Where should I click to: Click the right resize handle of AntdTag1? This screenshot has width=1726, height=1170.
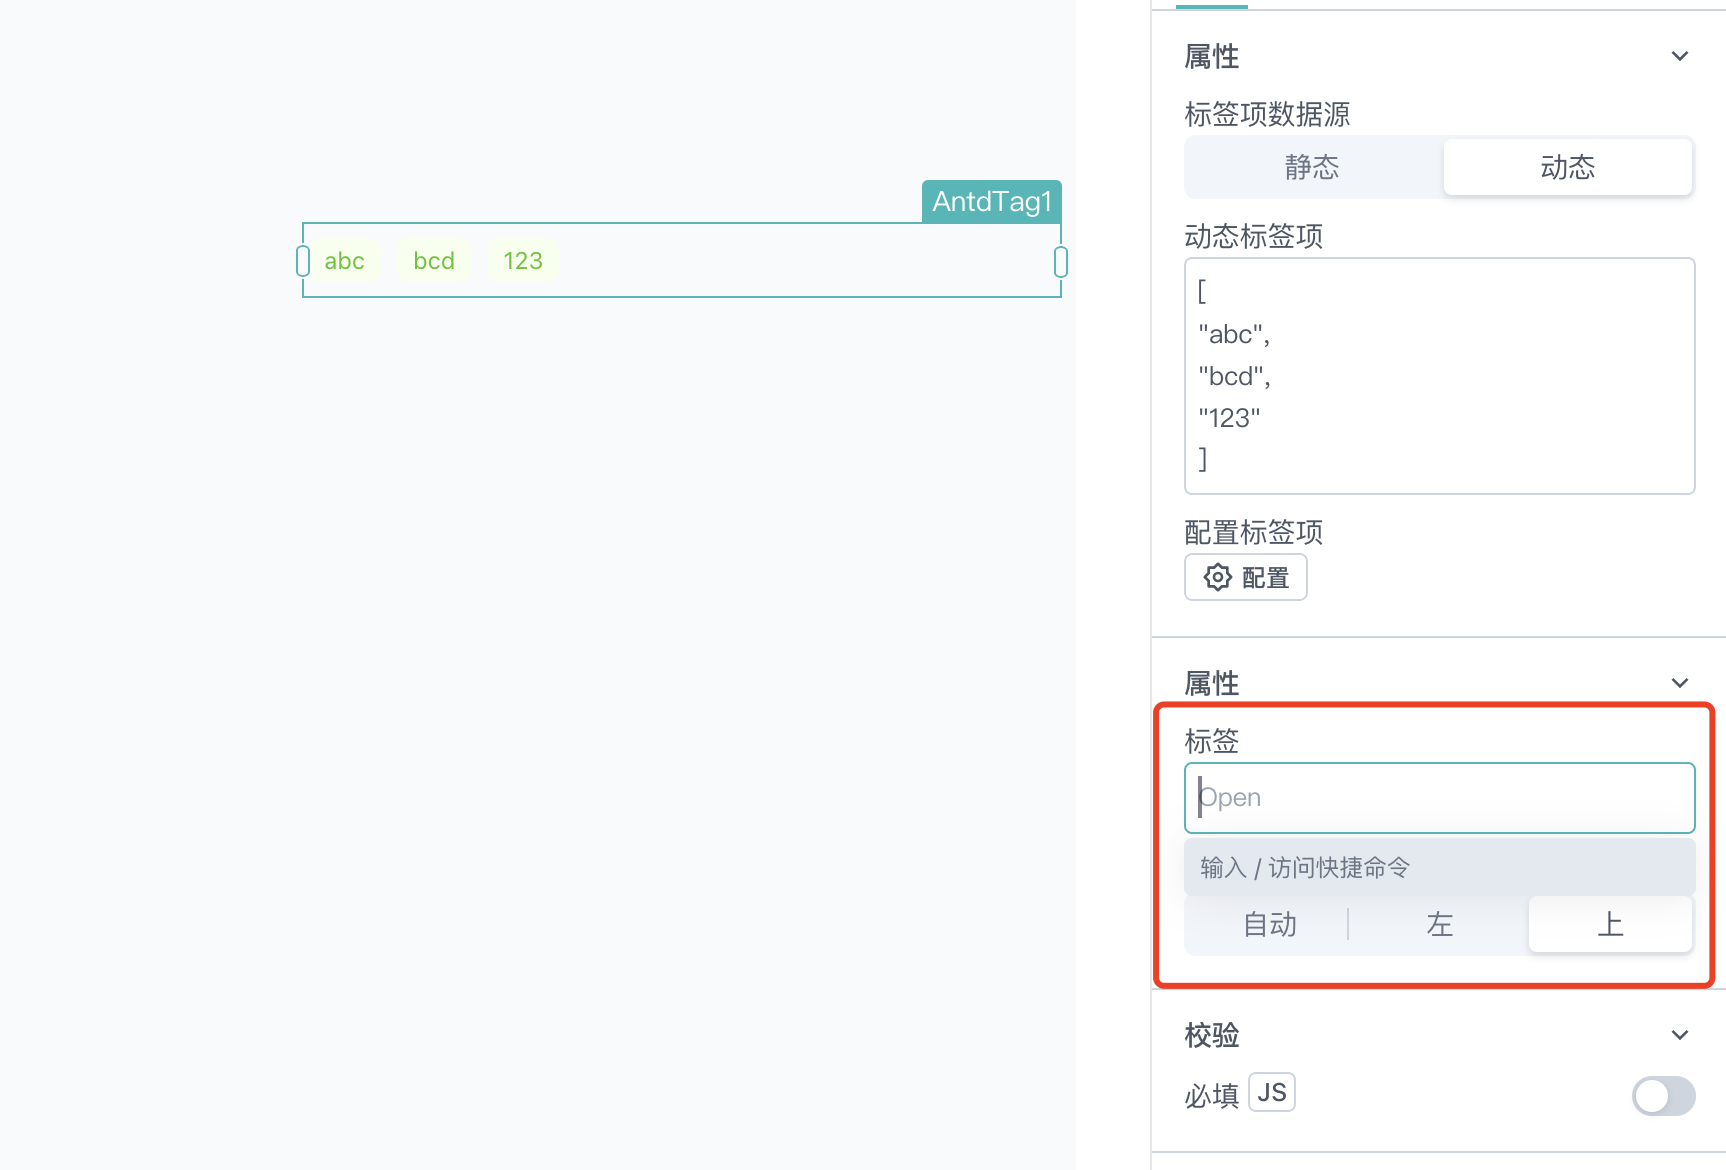[1061, 261]
